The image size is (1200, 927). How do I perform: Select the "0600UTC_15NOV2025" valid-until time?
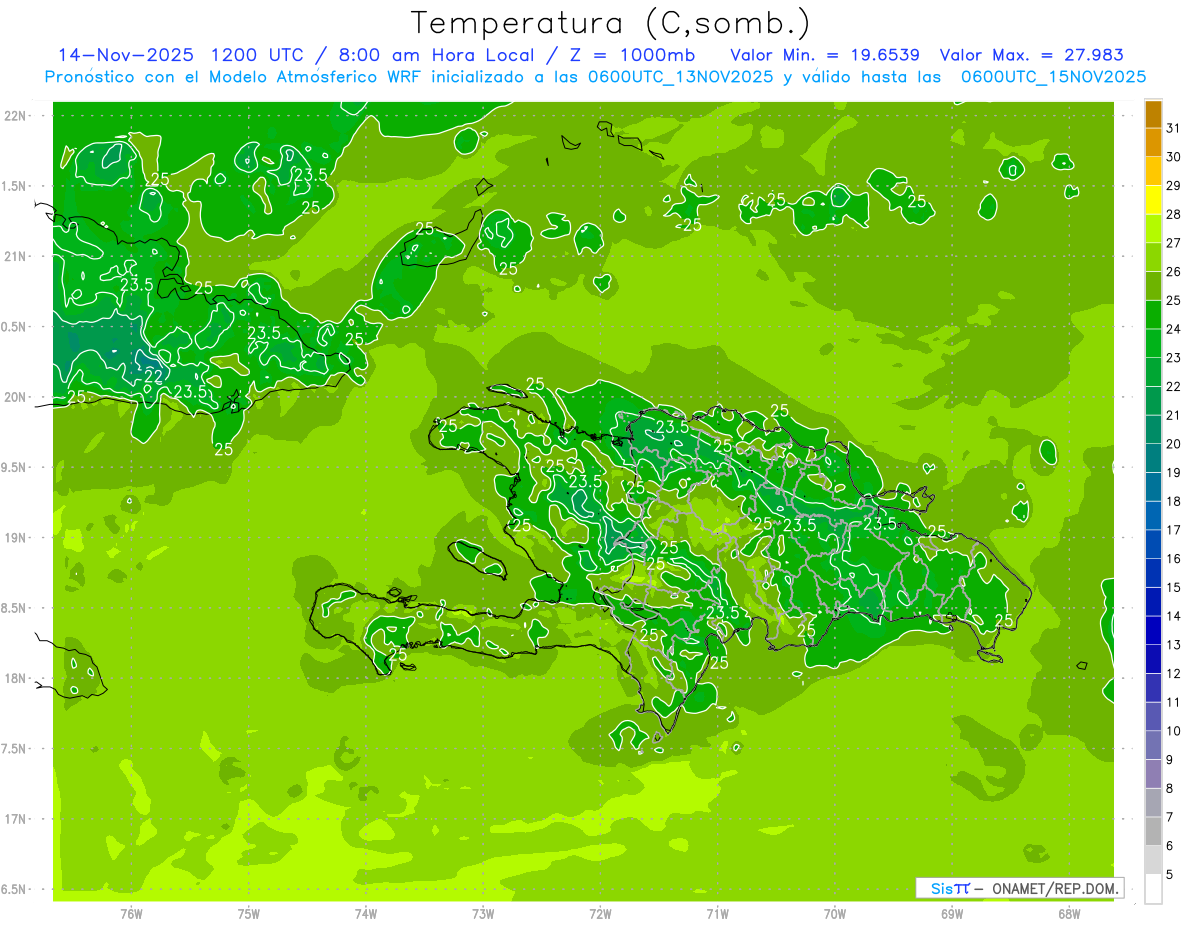click(x=1053, y=76)
